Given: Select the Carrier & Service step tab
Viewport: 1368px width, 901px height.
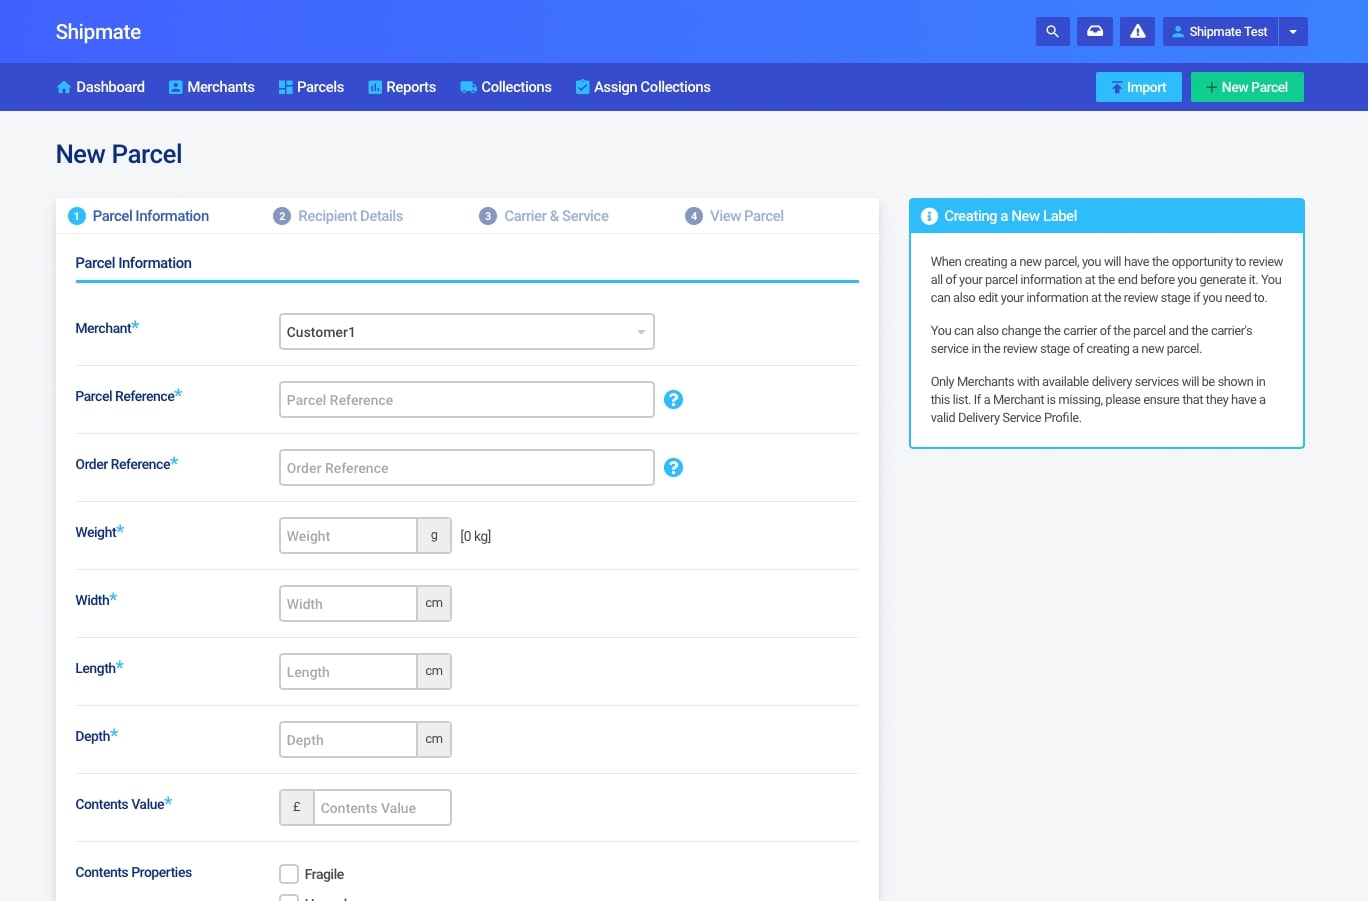Looking at the screenshot, I should (544, 216).
